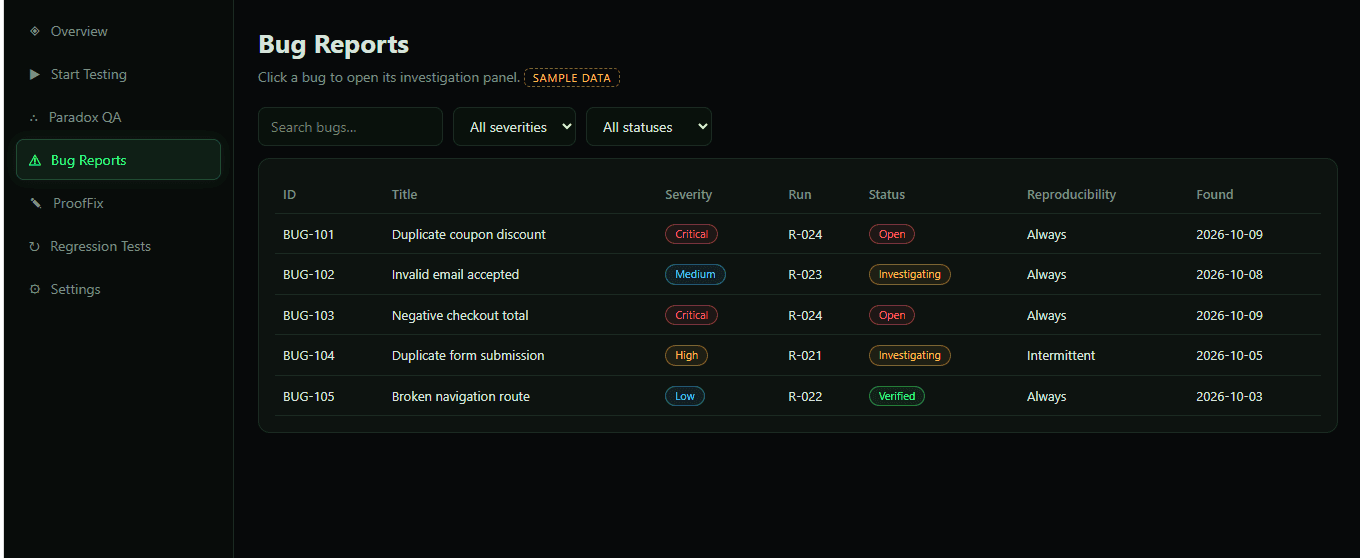Click the SAMPLE DATA badge

[x=572, y=78]
